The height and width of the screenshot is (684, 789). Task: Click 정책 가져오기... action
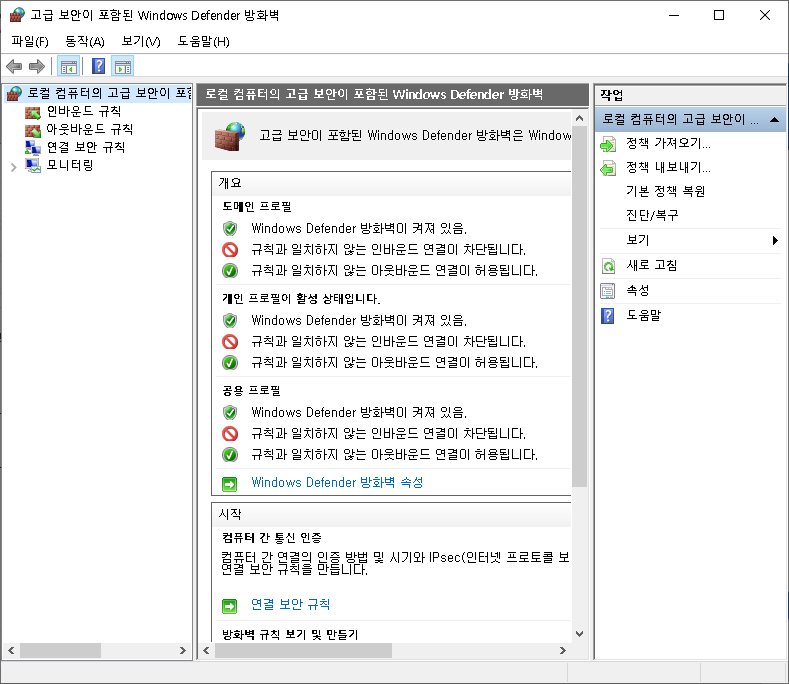click(668, 143)
